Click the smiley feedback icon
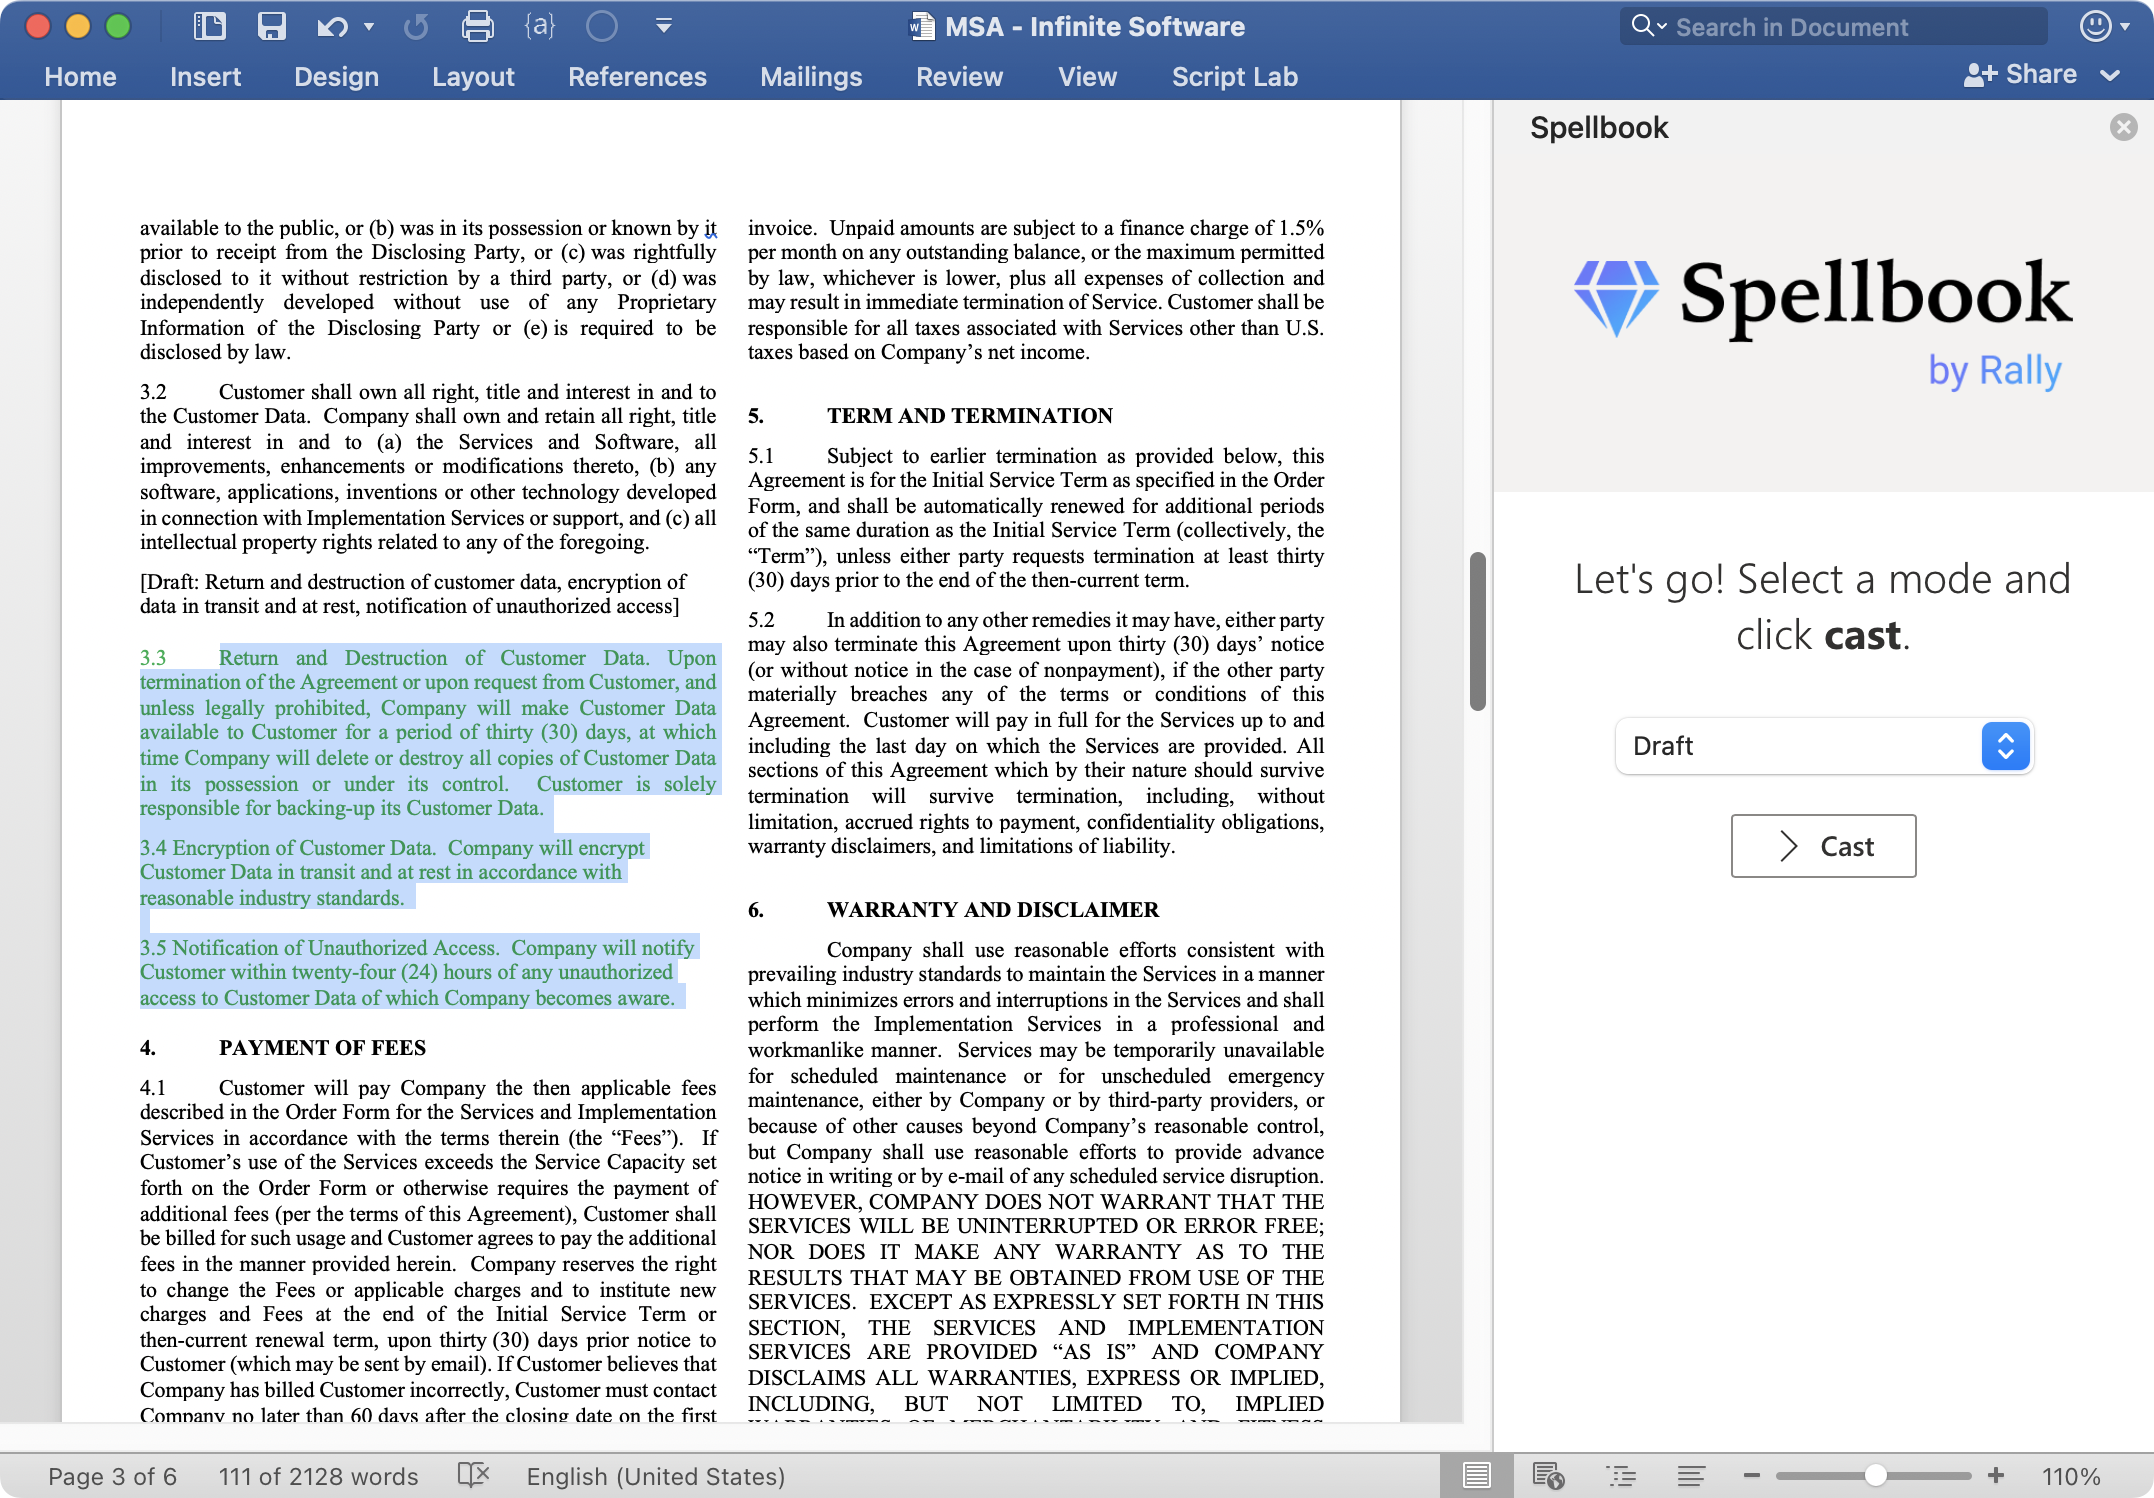2154x1498 pixels. click(x=2095, y=26)
